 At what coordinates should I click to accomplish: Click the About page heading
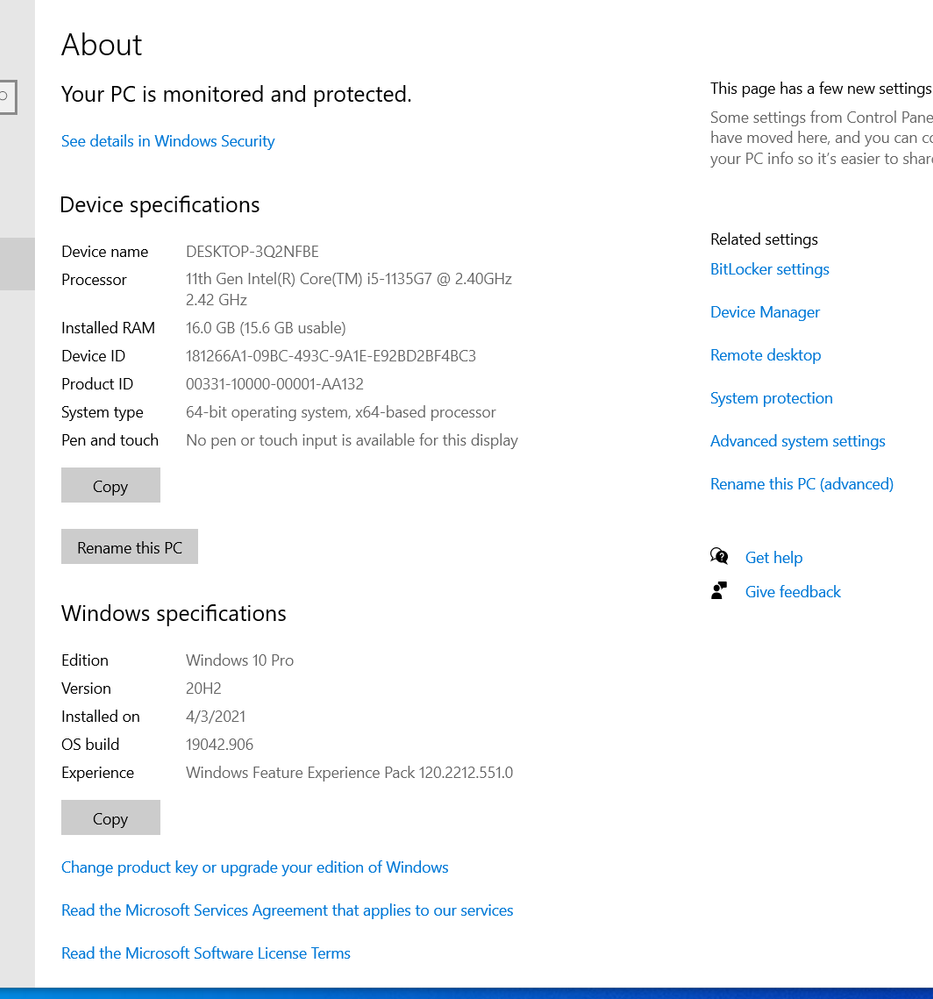[102, 45]
